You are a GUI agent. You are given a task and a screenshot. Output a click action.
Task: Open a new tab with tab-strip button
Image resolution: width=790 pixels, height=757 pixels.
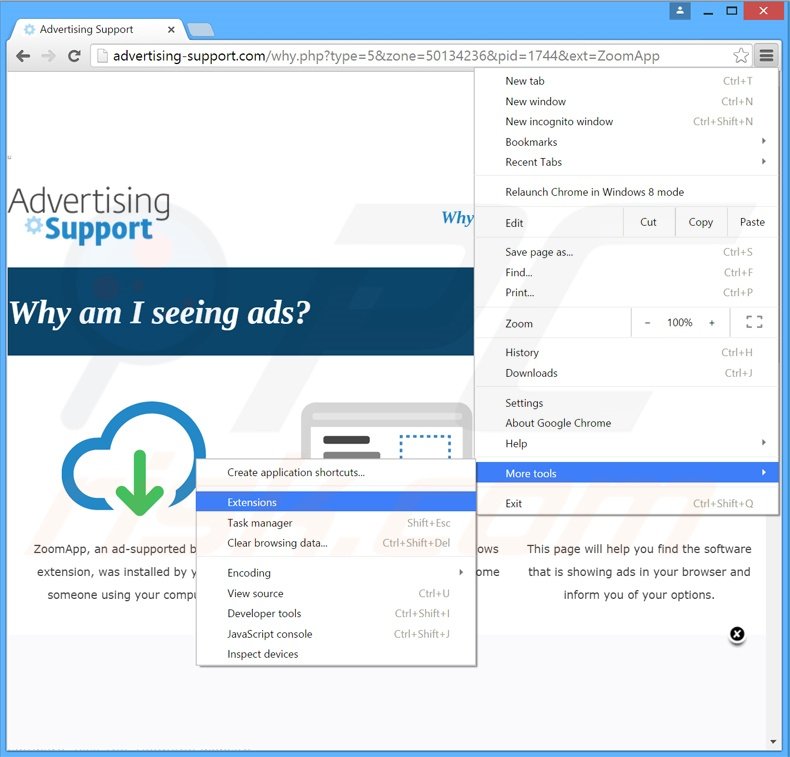pos(201,30)
